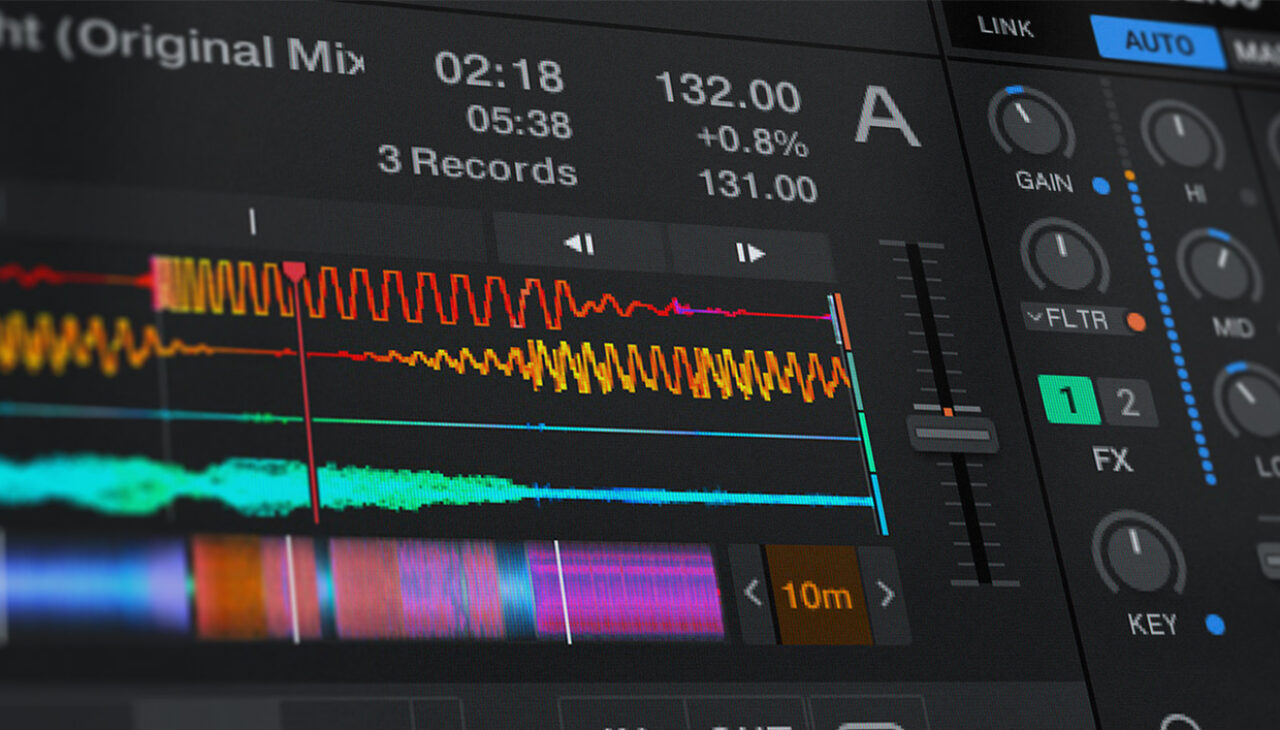
Task: Toggle the blue keylock dot beside KEY
Action: coord(1214,624)
